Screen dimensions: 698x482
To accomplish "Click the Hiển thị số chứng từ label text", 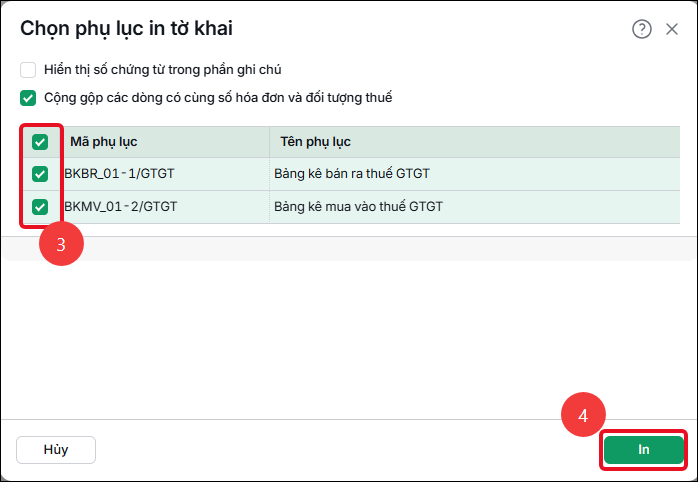I will point(162,70).
